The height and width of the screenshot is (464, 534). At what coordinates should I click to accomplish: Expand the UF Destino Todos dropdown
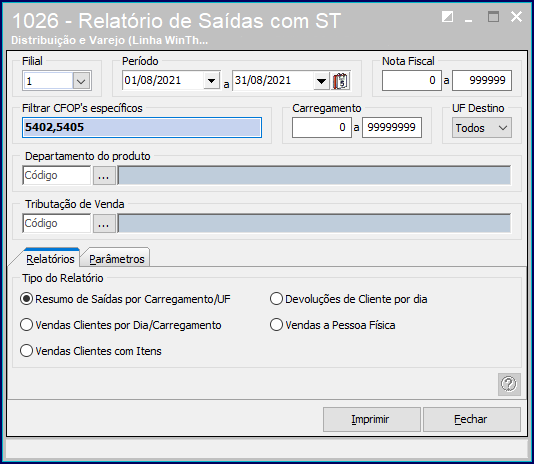(x=482, y=128)
